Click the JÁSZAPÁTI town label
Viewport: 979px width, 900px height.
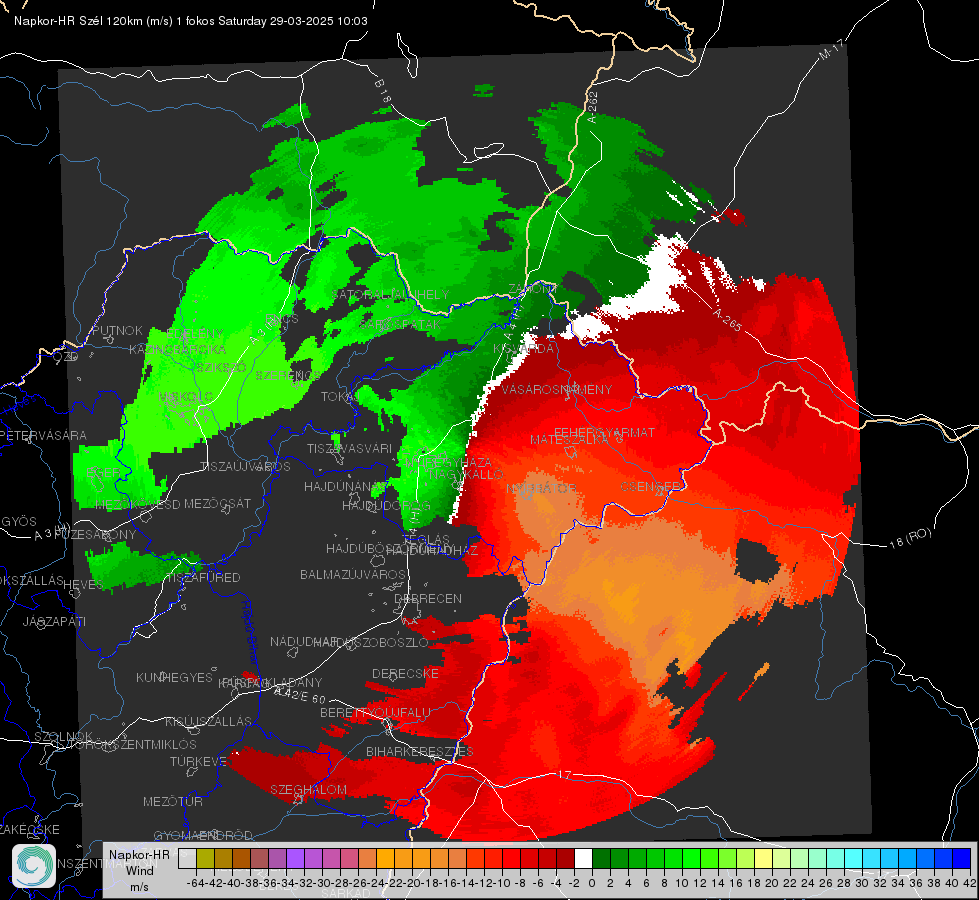pos(54,621)
